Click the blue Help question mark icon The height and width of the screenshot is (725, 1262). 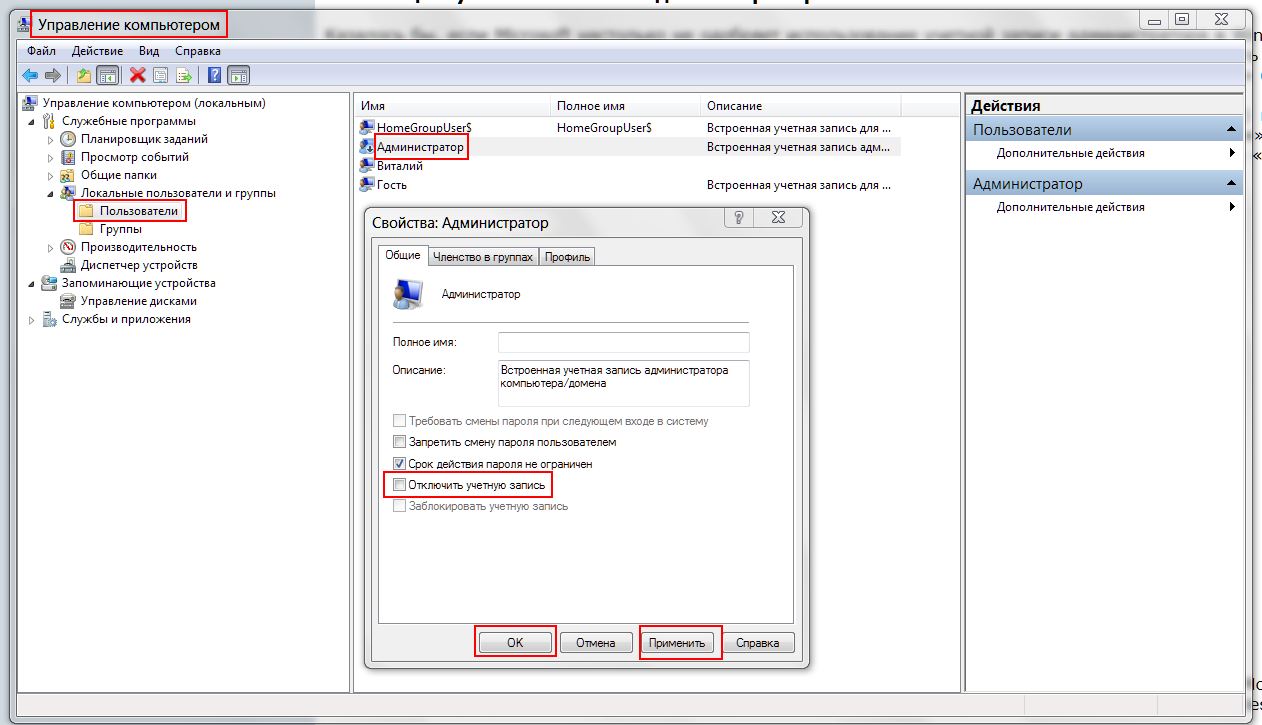(x=215, y=75)
